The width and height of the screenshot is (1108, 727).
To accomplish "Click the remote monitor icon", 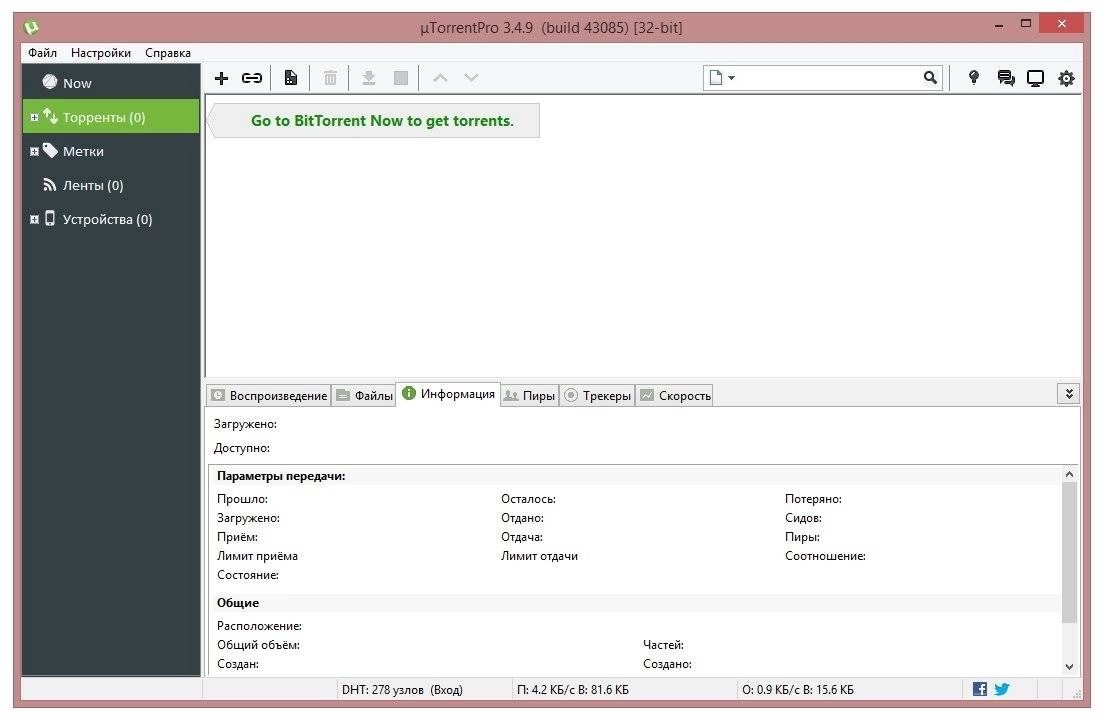I will (x=1035, y=78).
